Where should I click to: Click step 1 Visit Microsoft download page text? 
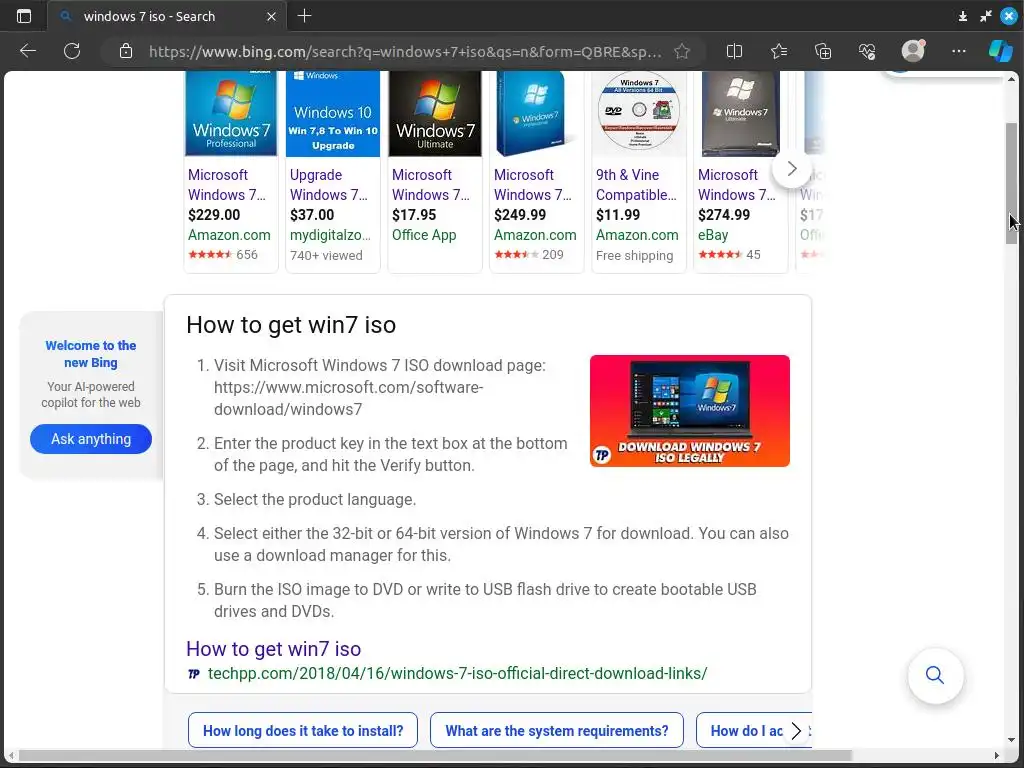coord(380,387)
